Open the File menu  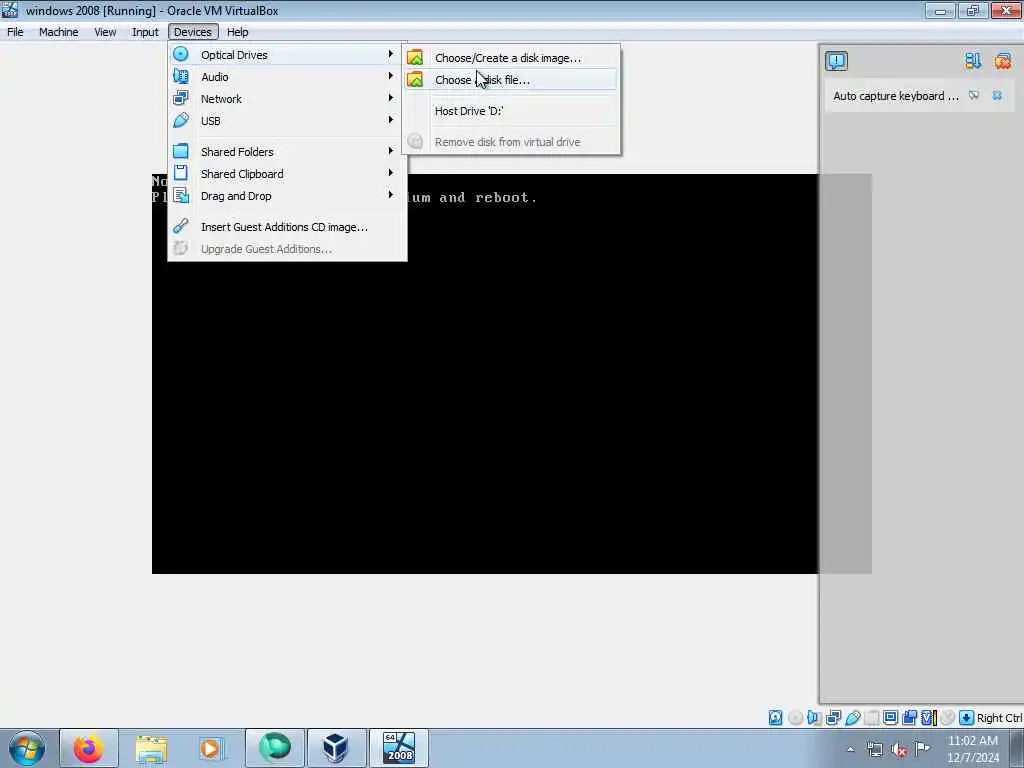(15, 32)
